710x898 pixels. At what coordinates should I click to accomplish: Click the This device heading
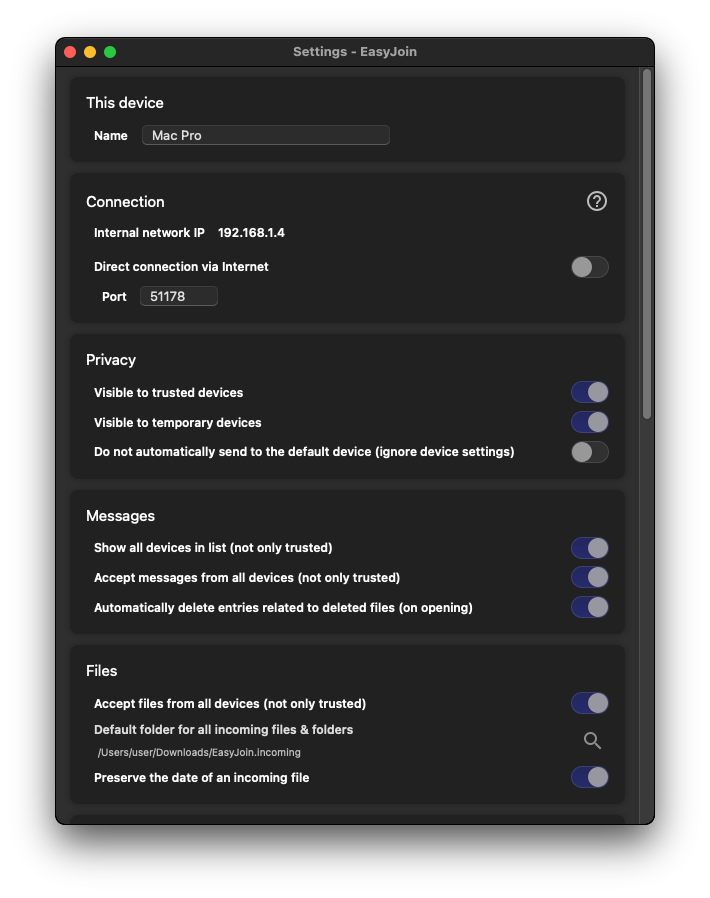coord(125,103)
